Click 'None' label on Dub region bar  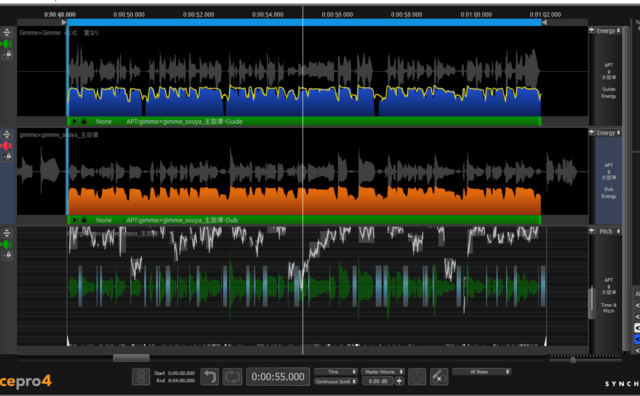(103, 220)
